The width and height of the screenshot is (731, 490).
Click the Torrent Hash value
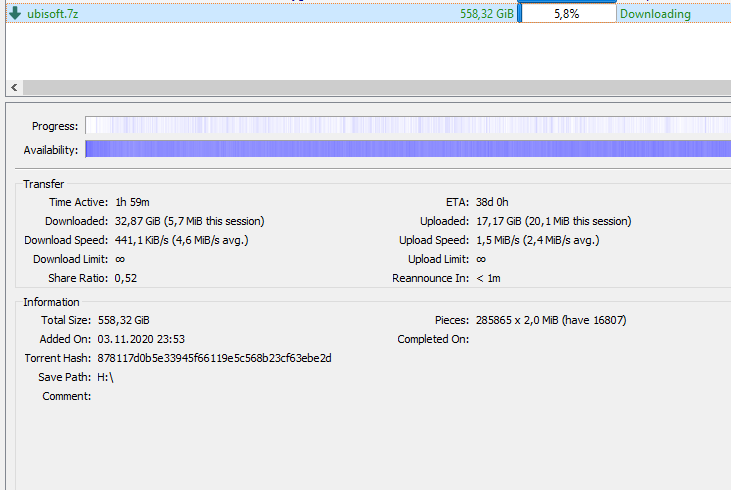point(214,358)
